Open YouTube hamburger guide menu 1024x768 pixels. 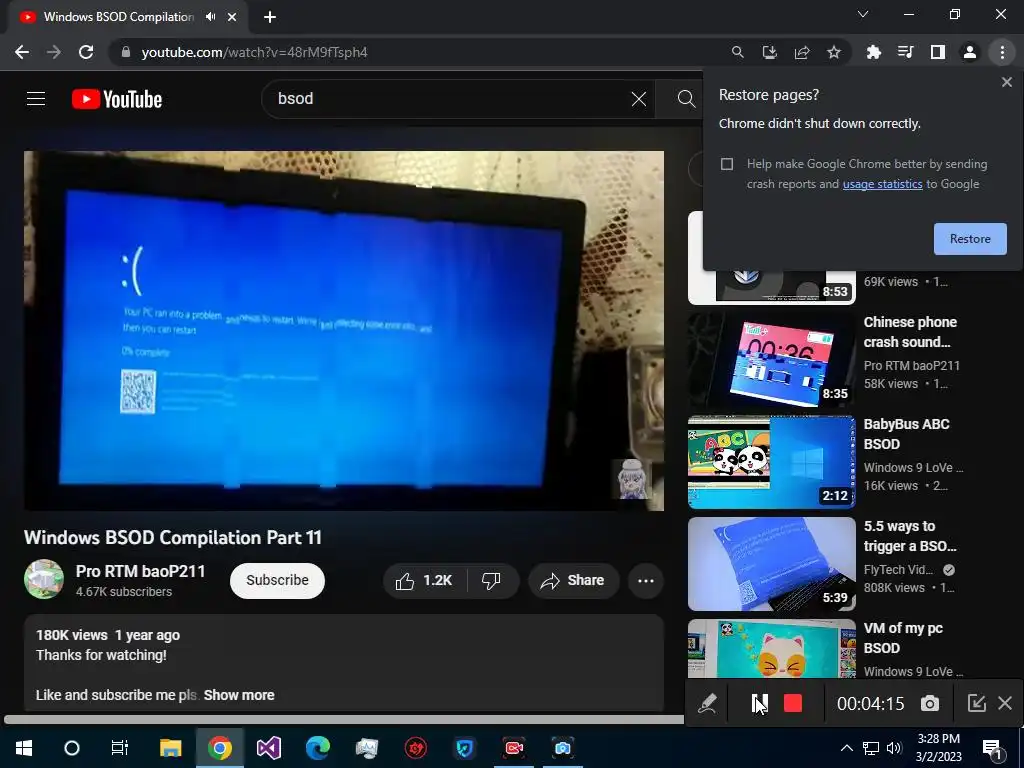click(x=36, y=99)
